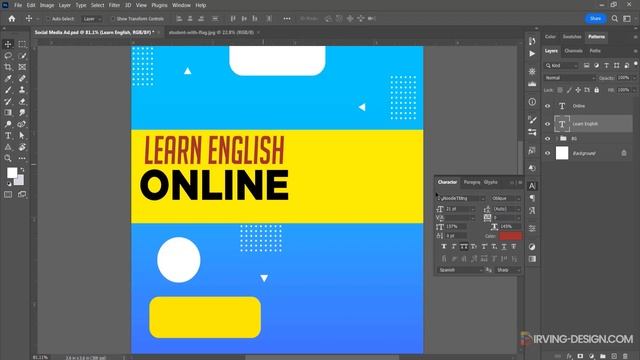Enable the Auto-Select checkbox
This screenshot has width=640, height=360.
(x=48, y=19)
